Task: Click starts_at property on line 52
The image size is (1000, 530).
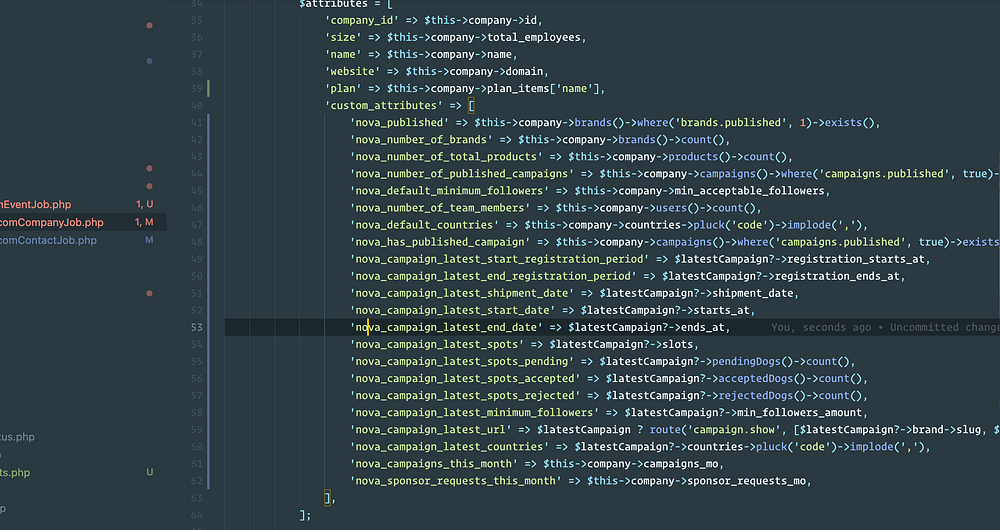Action: click(x=721, y=310)
